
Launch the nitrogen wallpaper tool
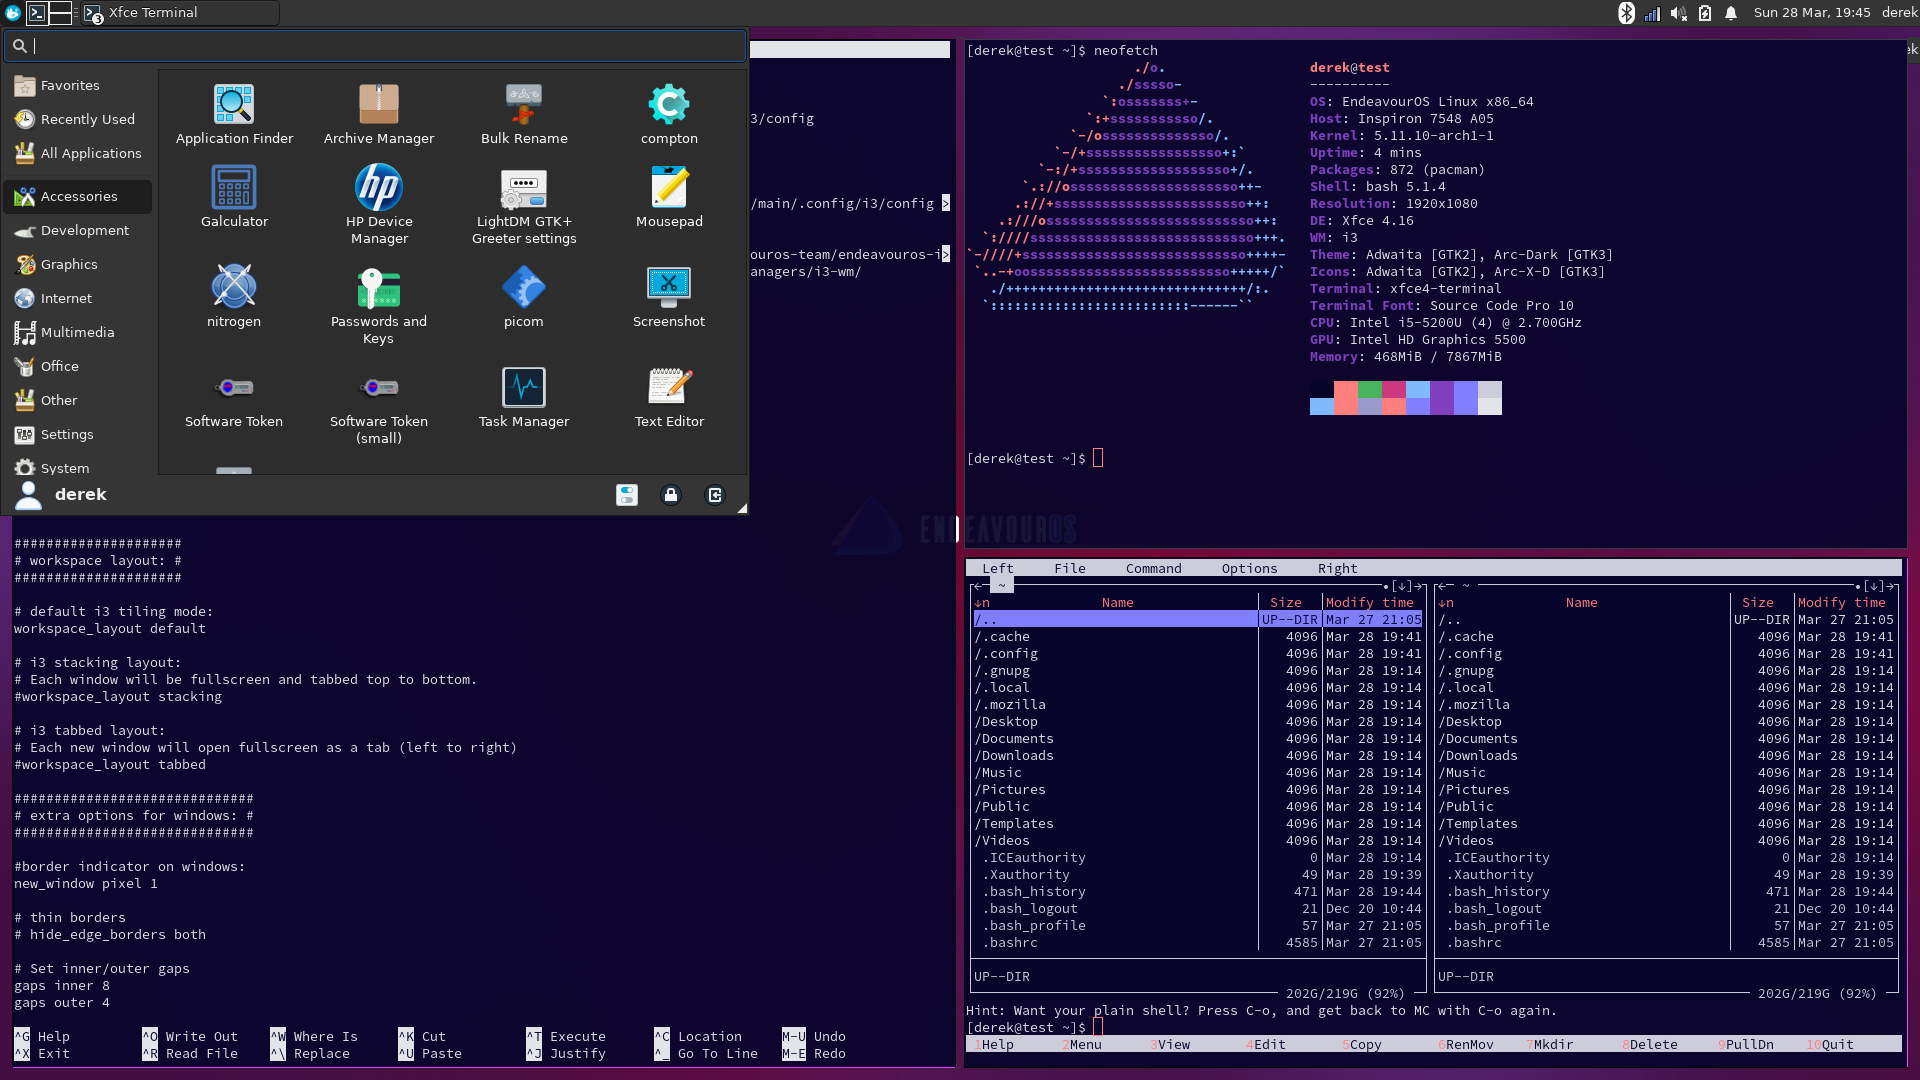(x=233, y=289)
